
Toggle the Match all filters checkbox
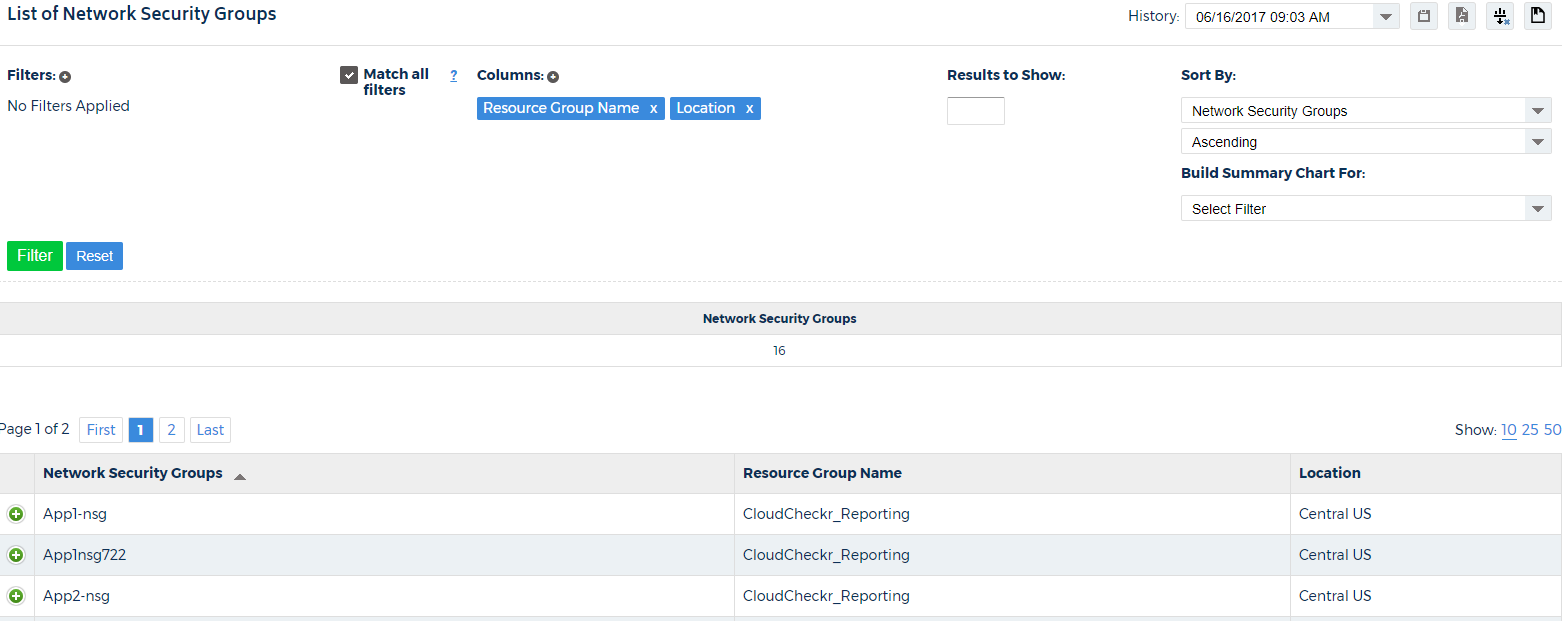(x=349, y=75)
